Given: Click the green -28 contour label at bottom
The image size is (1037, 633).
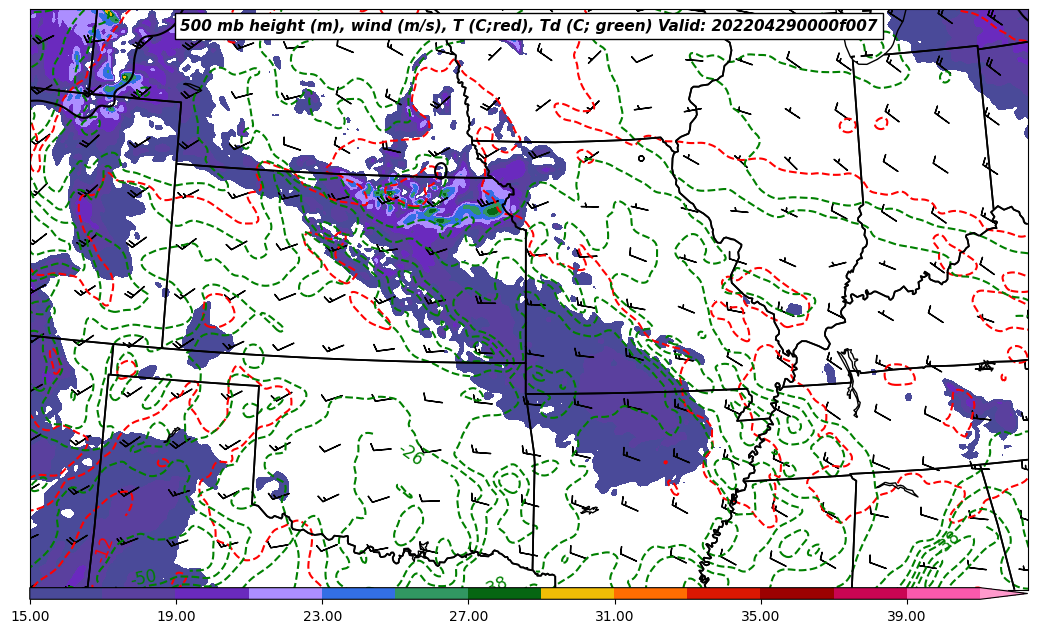Looking at the screenshot, I should point(495,583).
